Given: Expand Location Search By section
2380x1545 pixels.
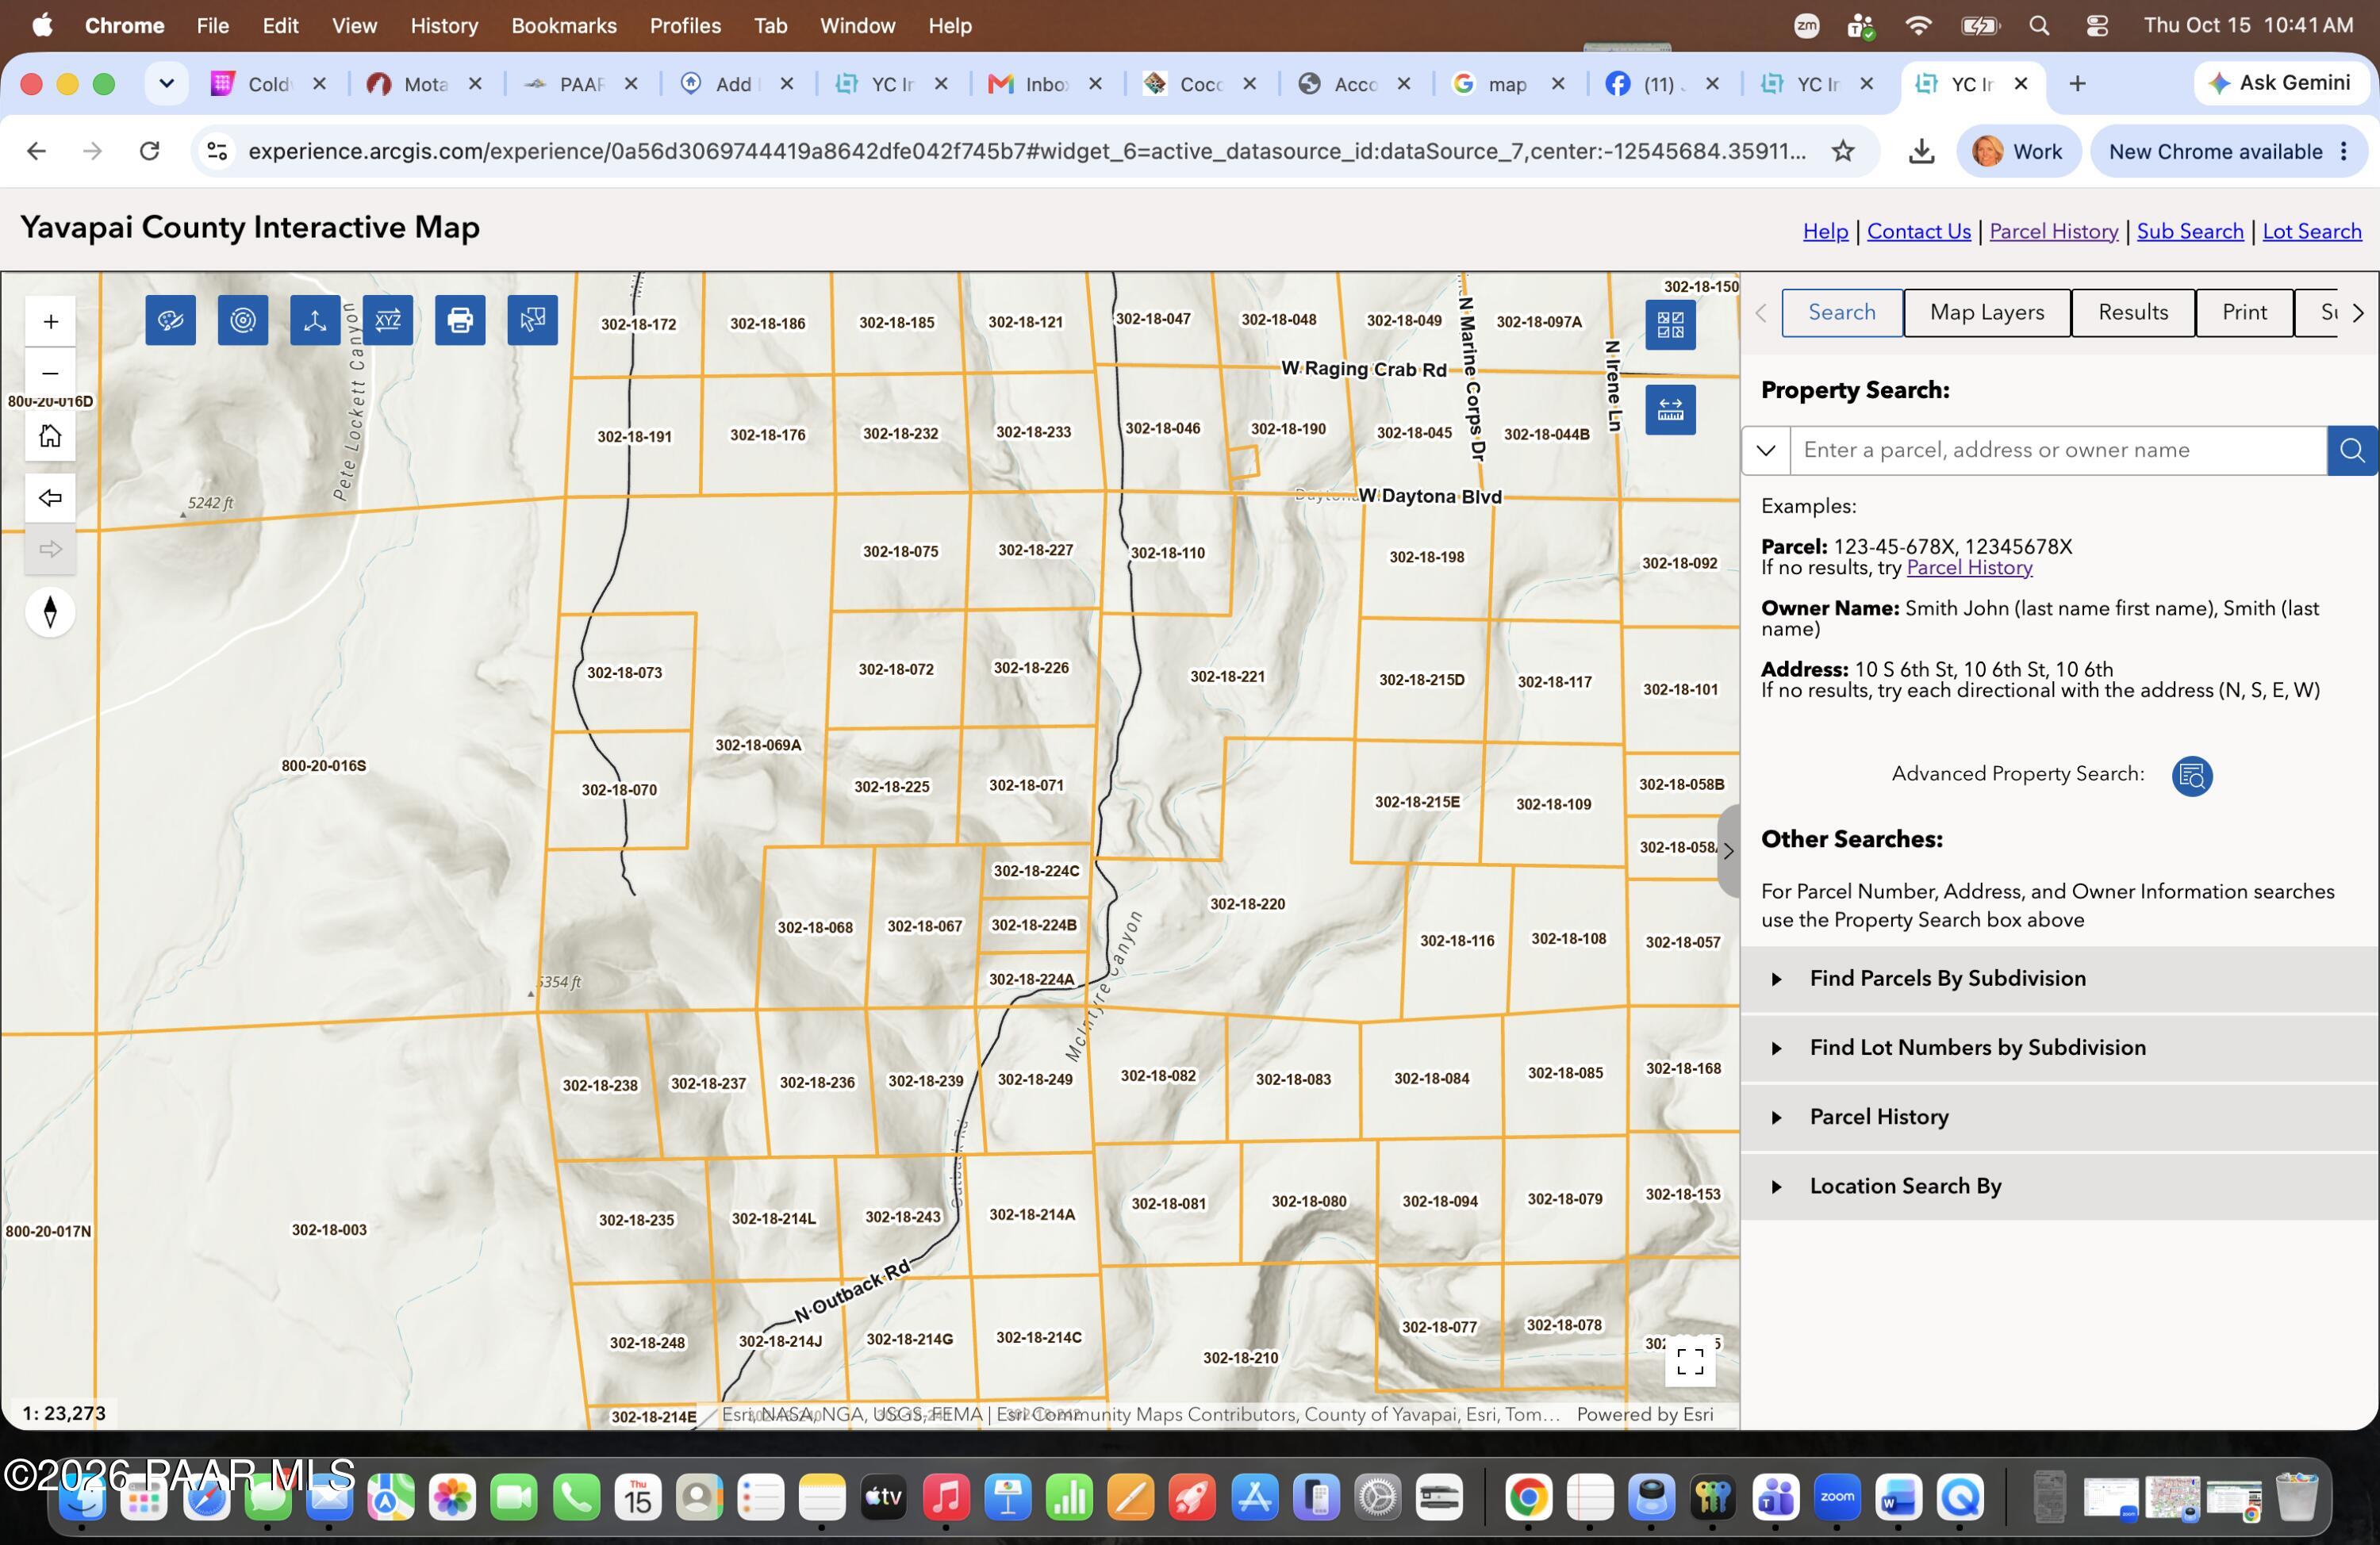Looking at the screenshot, I should click(x=2060, y=1186).
